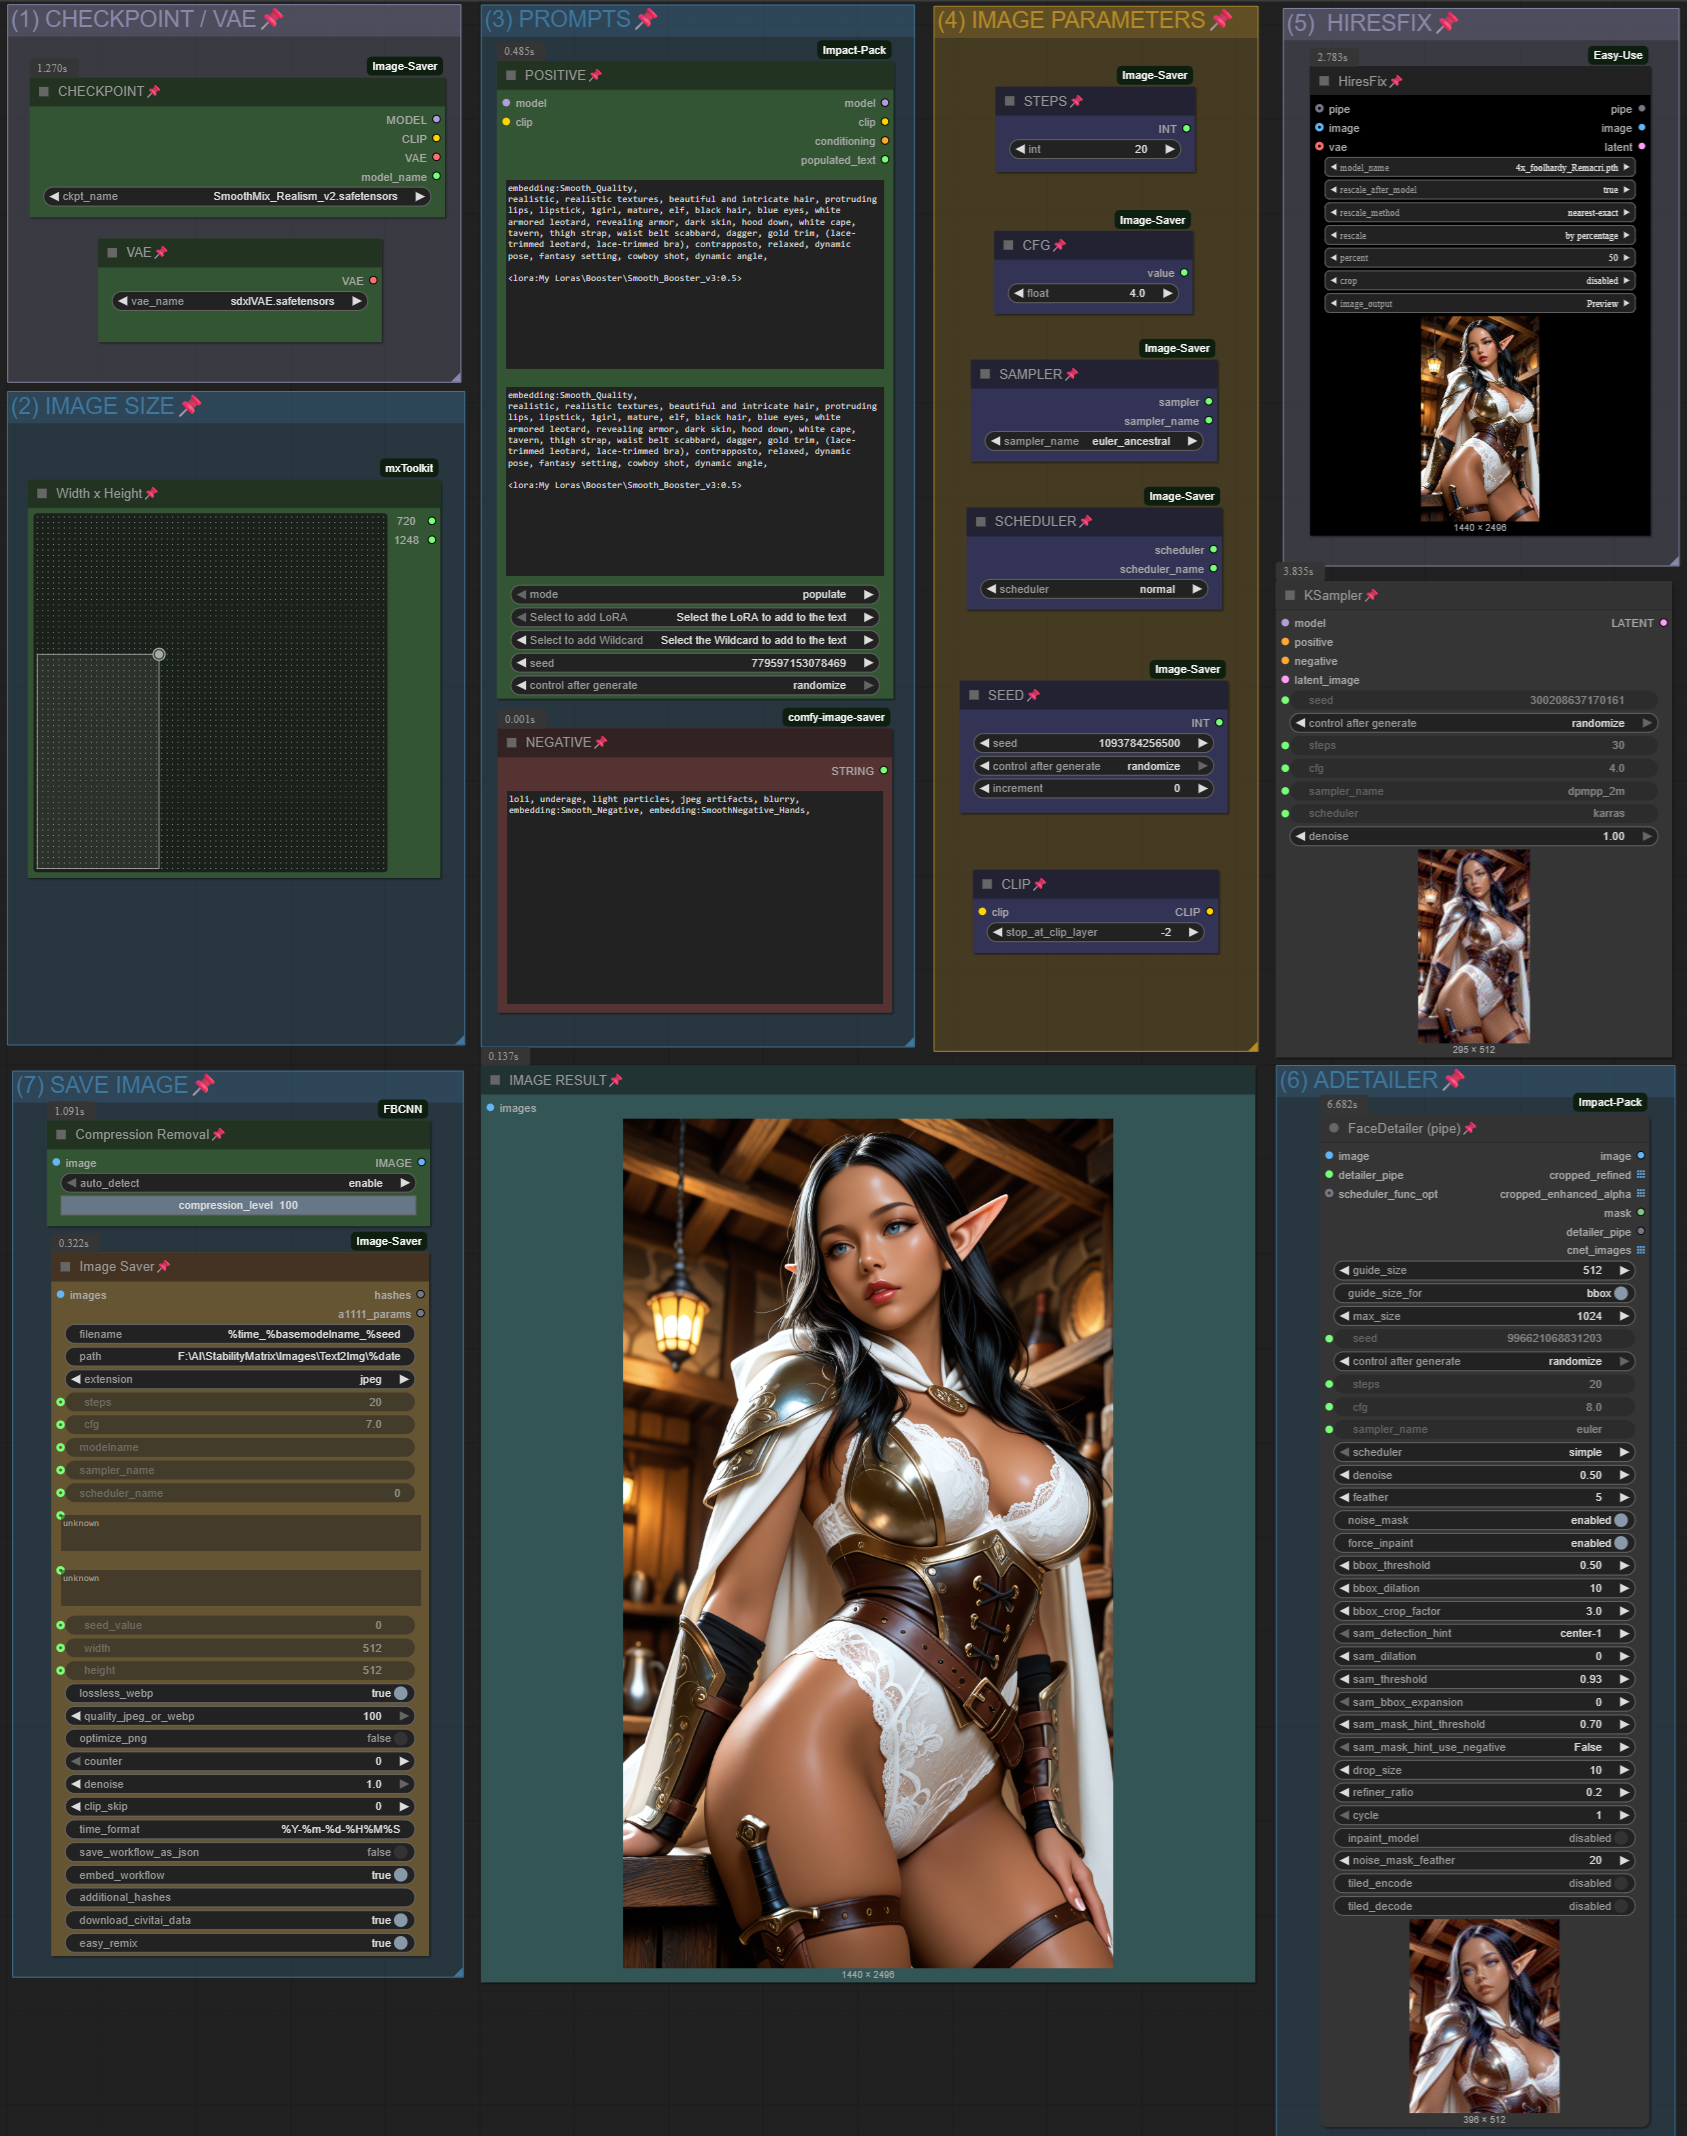This screenshot has height=2136, width=1687.
Task: Click the ADETAILER group title
Action: click(x=1374, y=1081)
